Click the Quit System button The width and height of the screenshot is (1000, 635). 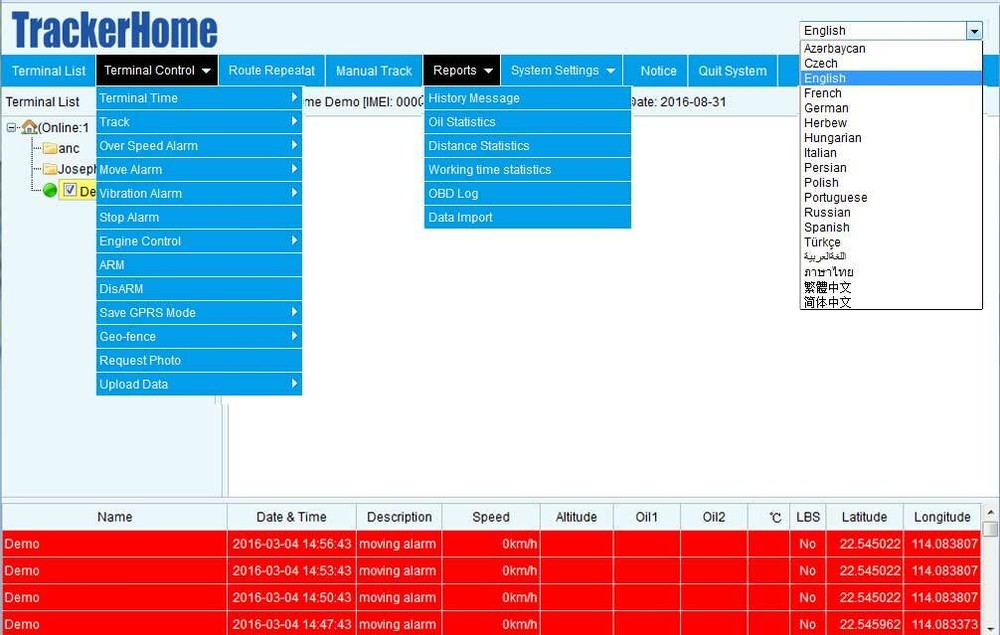click(x=732, y=70)
